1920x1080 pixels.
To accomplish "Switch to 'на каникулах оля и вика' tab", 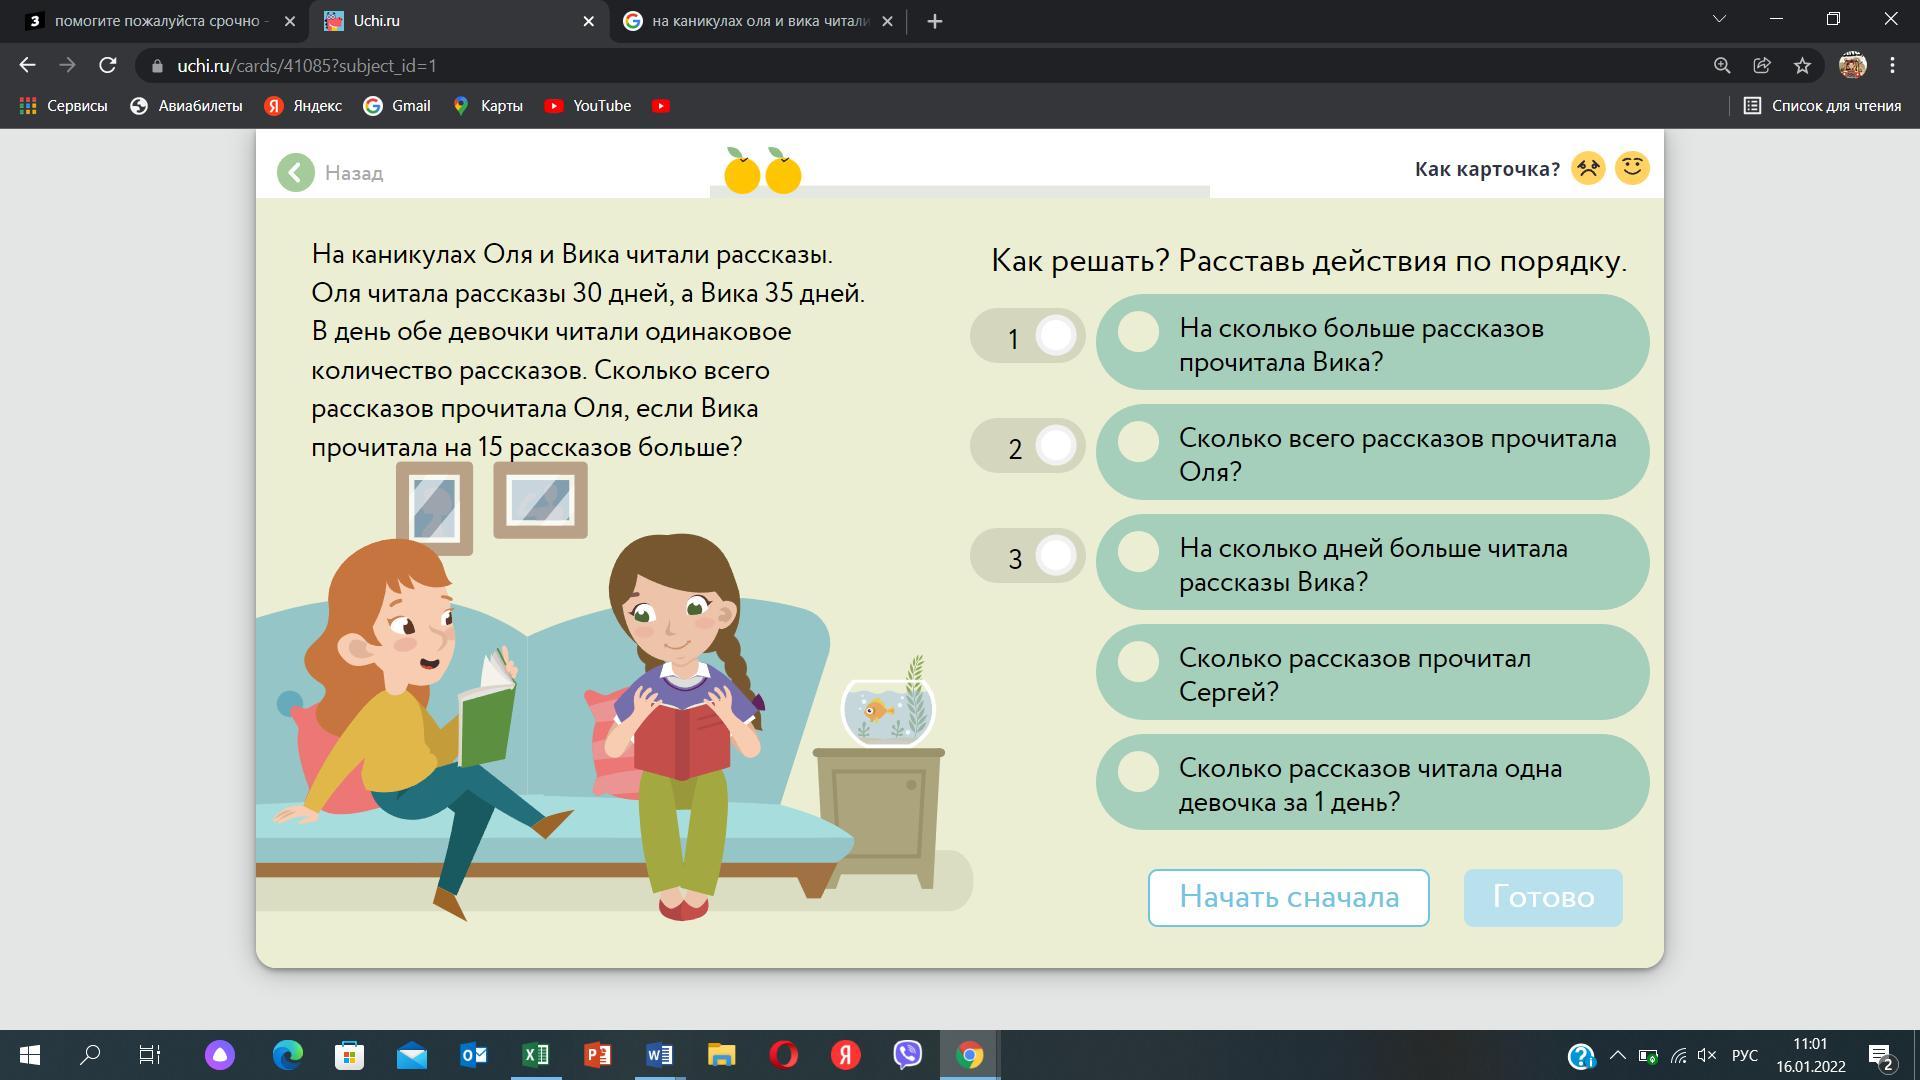I will pyautogui.click(x=758, y=21).
